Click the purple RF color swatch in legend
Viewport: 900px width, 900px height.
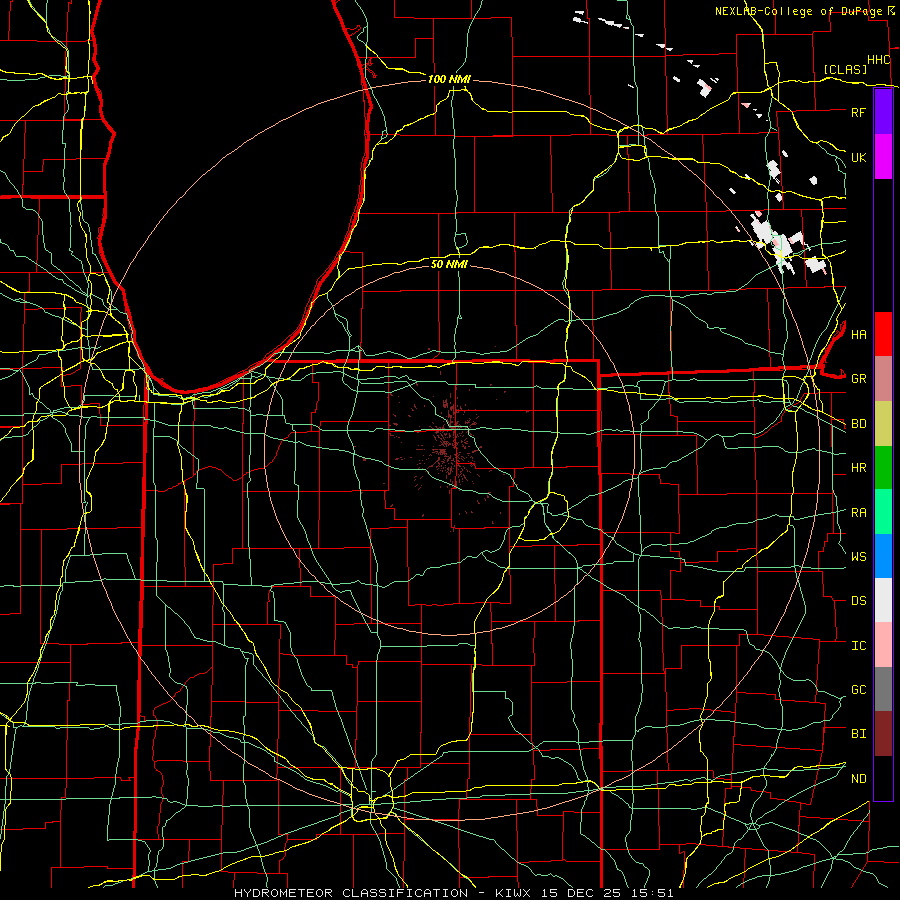click(x=883, y=112)
